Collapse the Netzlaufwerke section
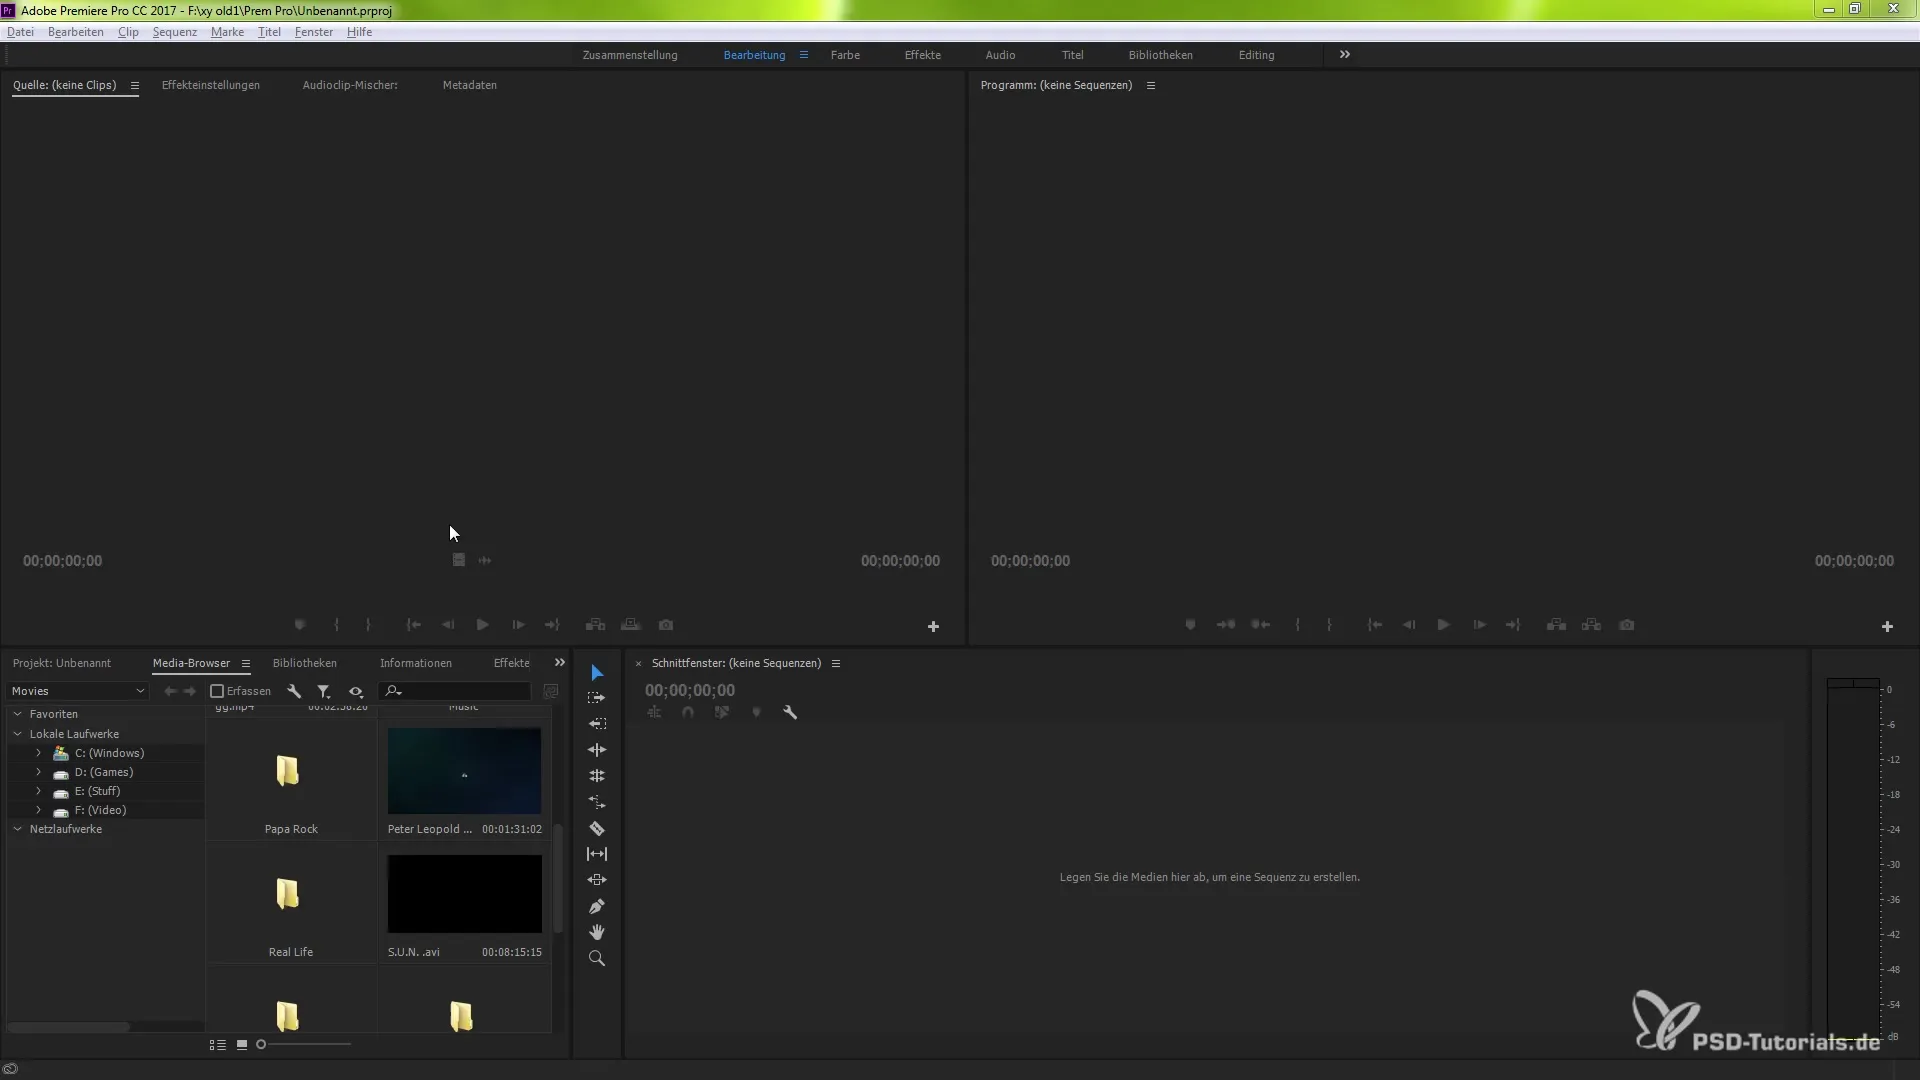Viewport: 1920px width, 1080px height. tap(17, 829)
